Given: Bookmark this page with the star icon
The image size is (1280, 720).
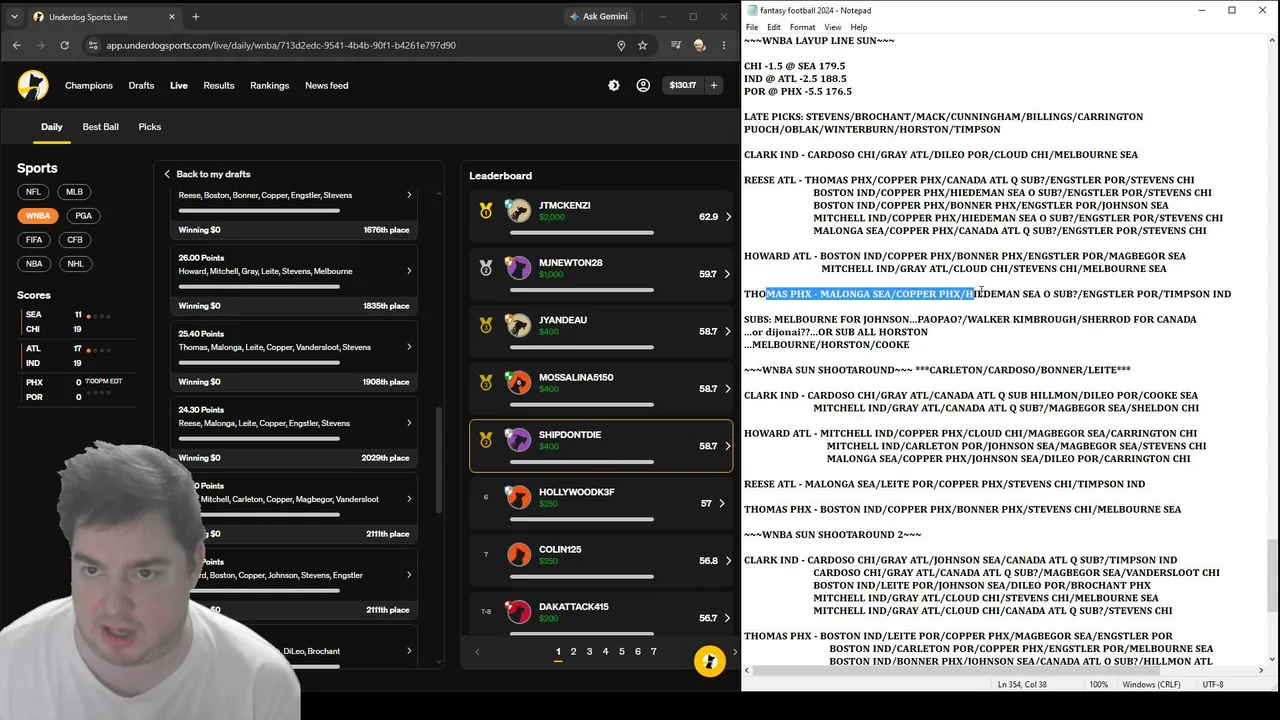Looking at the screenshot, I should point(643,45).
